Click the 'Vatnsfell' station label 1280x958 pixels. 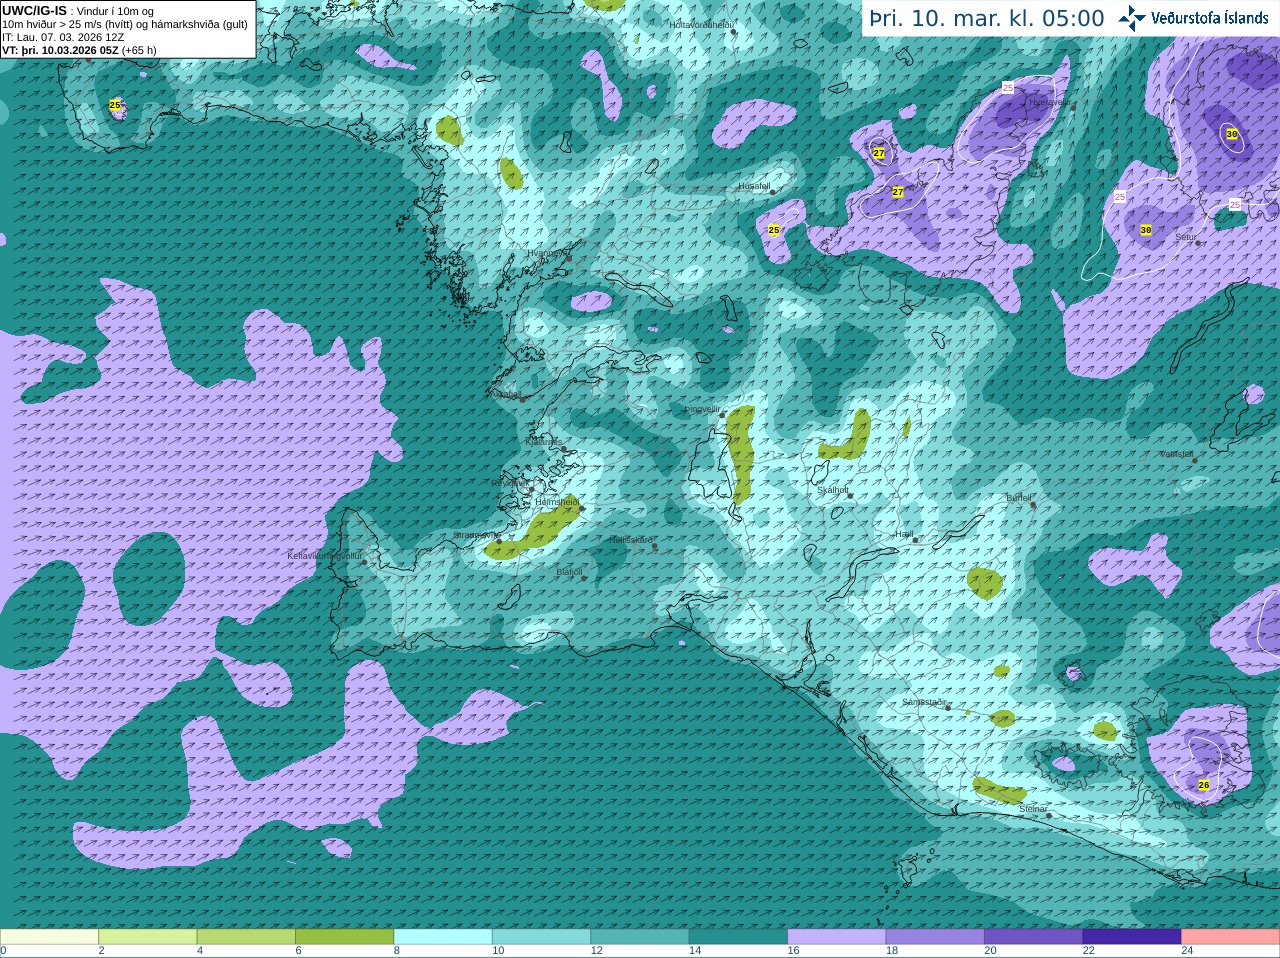(1177, 454)
